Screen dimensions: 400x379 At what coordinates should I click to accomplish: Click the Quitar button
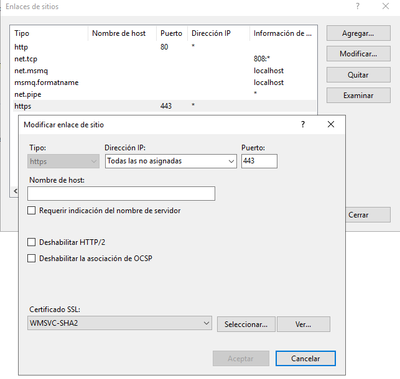coord(358,75)
